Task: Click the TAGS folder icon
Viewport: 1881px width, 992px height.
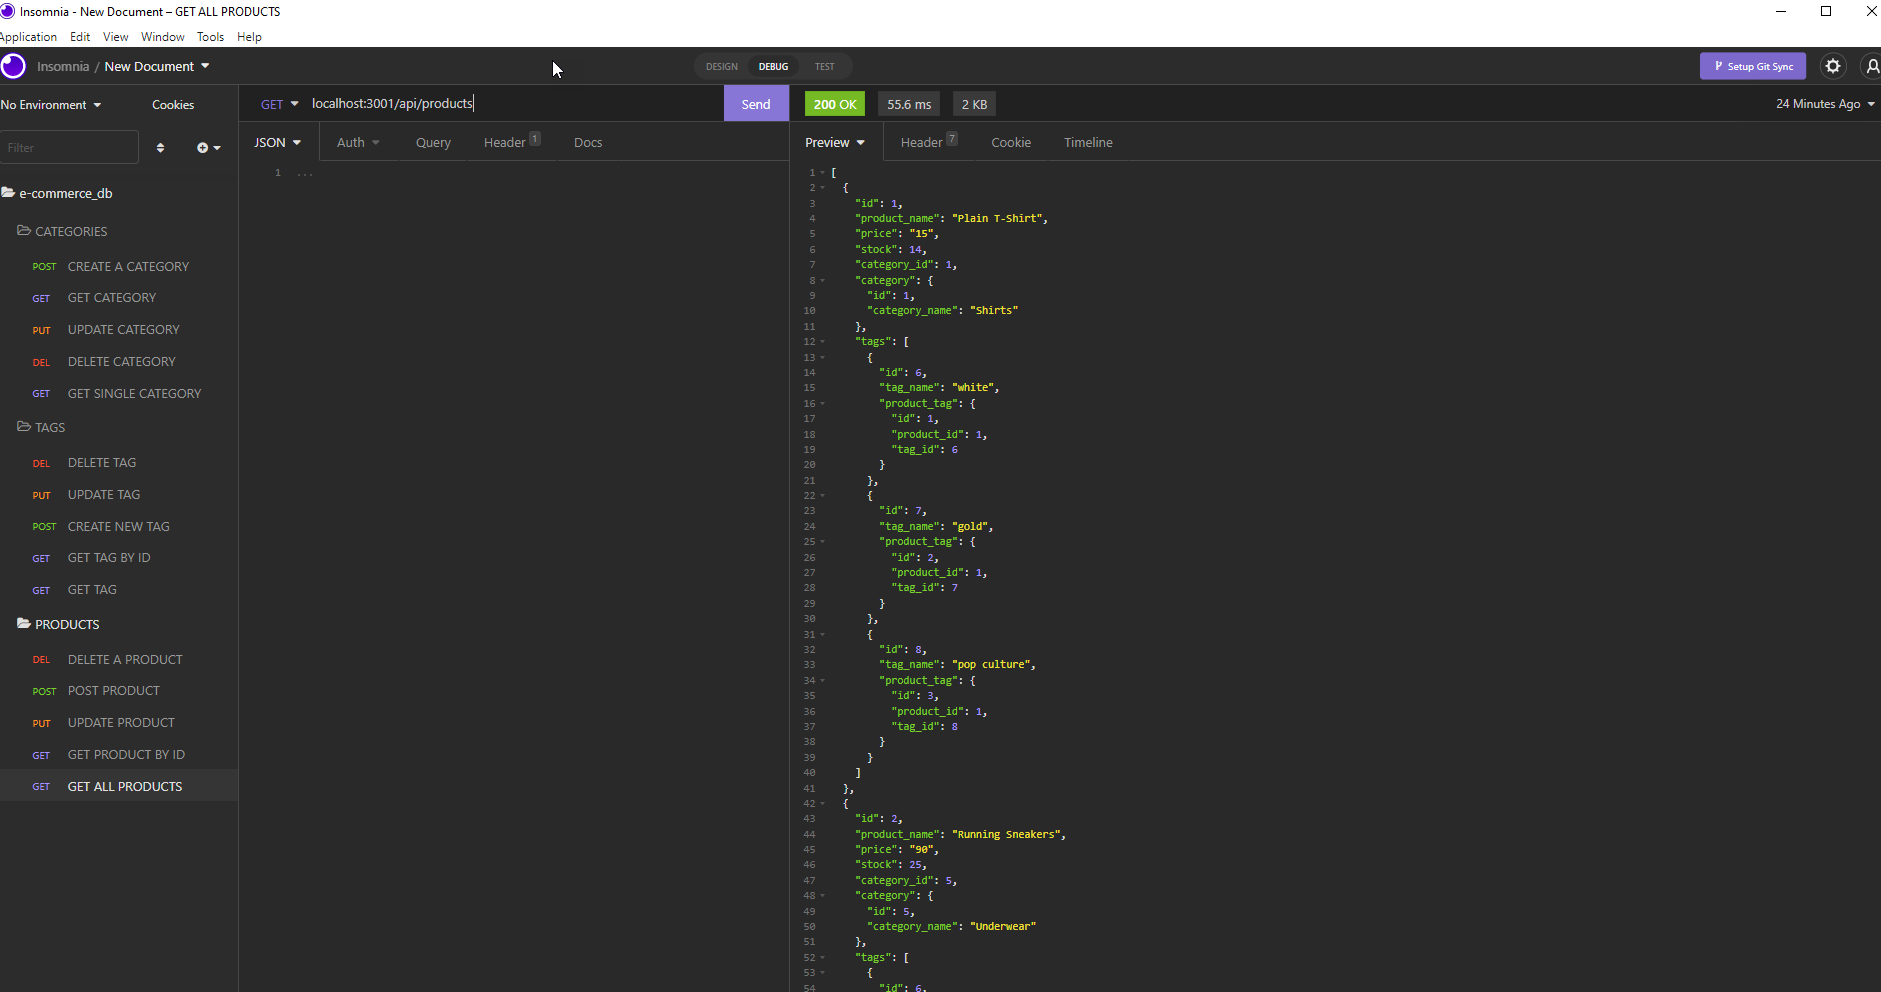Action: (22, 427)
